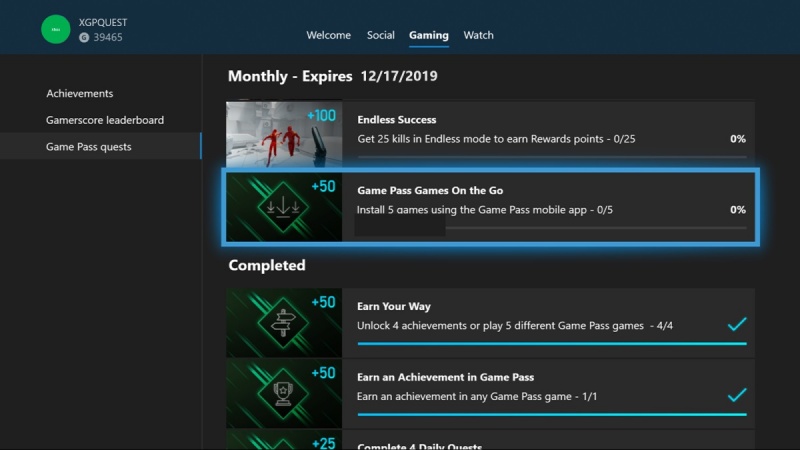
Task: Click the Gamerscore G icon beside 39465
Action: click(x=84, y=37)
